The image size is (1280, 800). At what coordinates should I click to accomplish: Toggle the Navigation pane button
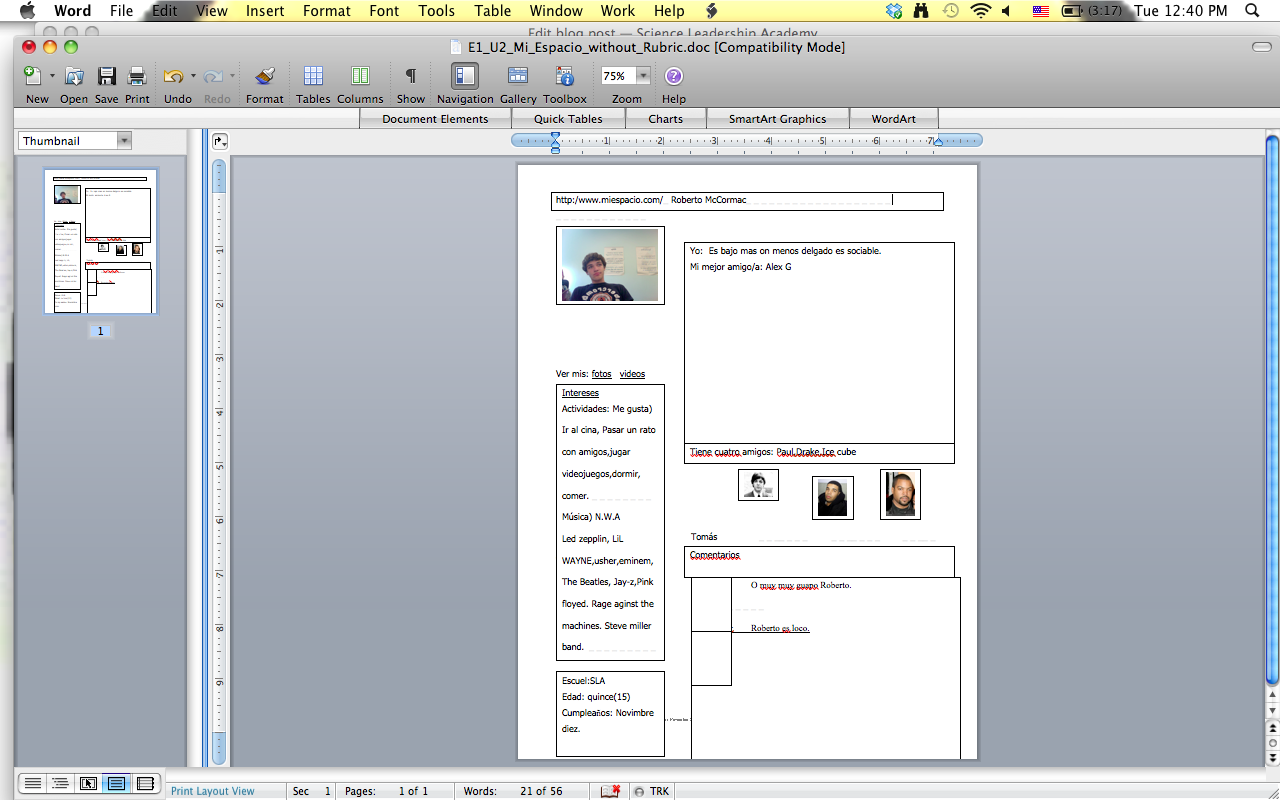(465, 77)
